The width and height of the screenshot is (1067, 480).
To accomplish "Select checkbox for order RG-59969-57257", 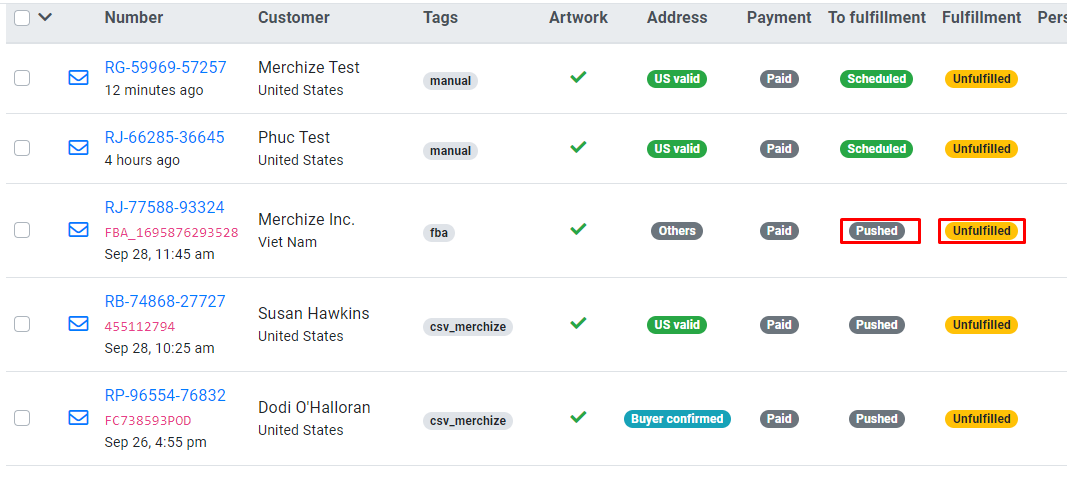I will [x=22, y=78].
